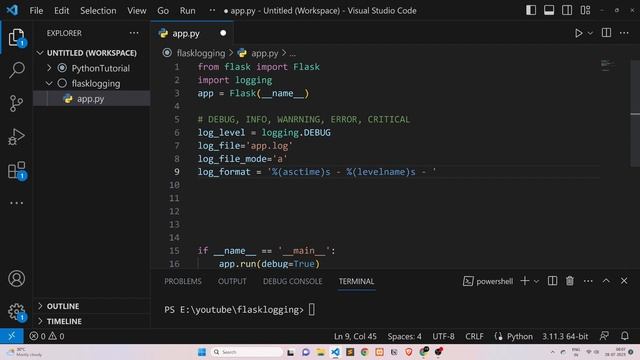Expand the TIMELINE section
This screenshot has width=640, height=360.
click(91, 321)
